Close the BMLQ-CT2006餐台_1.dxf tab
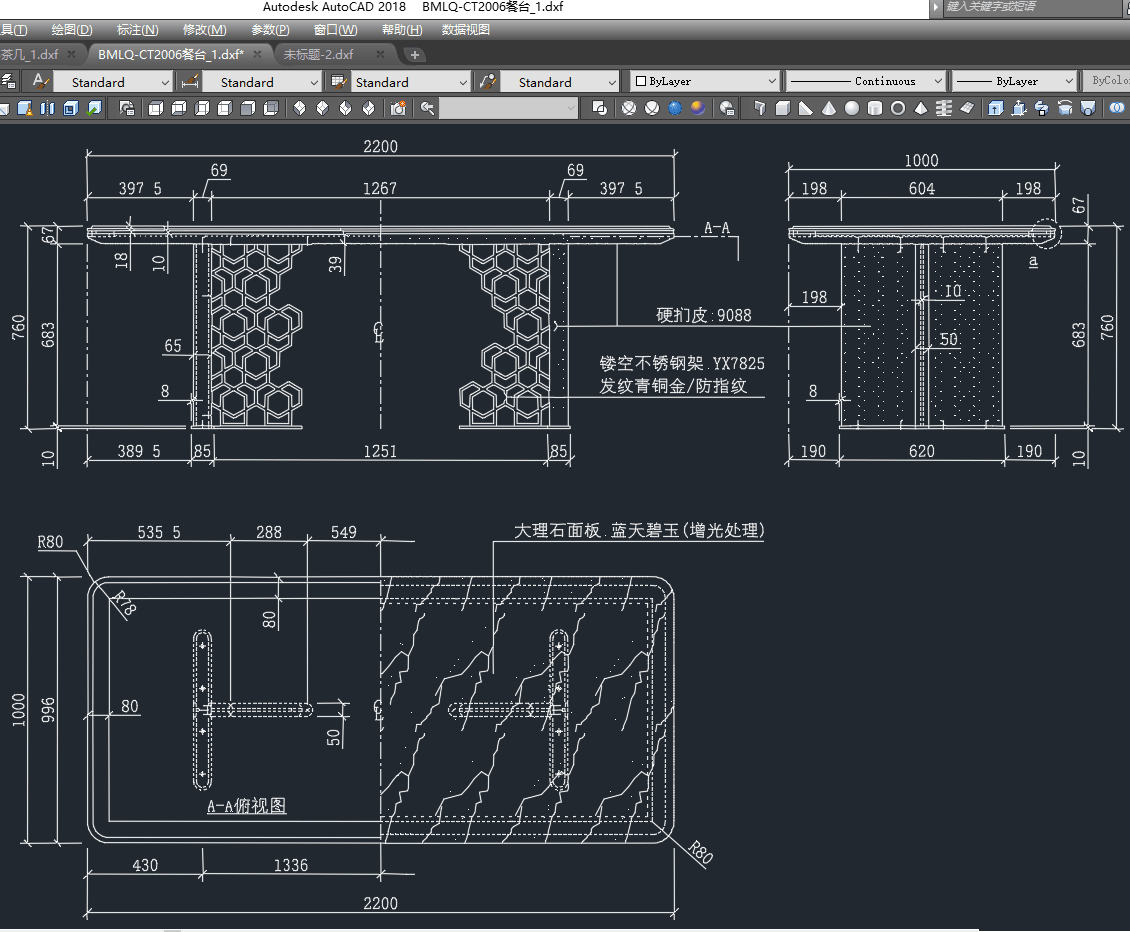Viewport: 1130px width, 932px height. tap(257, 54)
